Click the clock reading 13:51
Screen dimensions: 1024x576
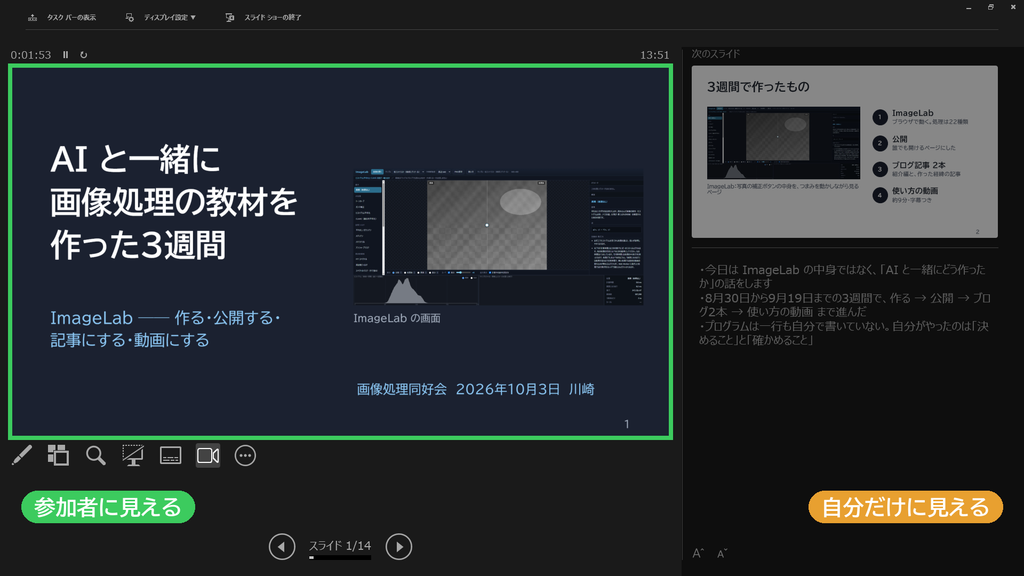(x=654, y=55)
